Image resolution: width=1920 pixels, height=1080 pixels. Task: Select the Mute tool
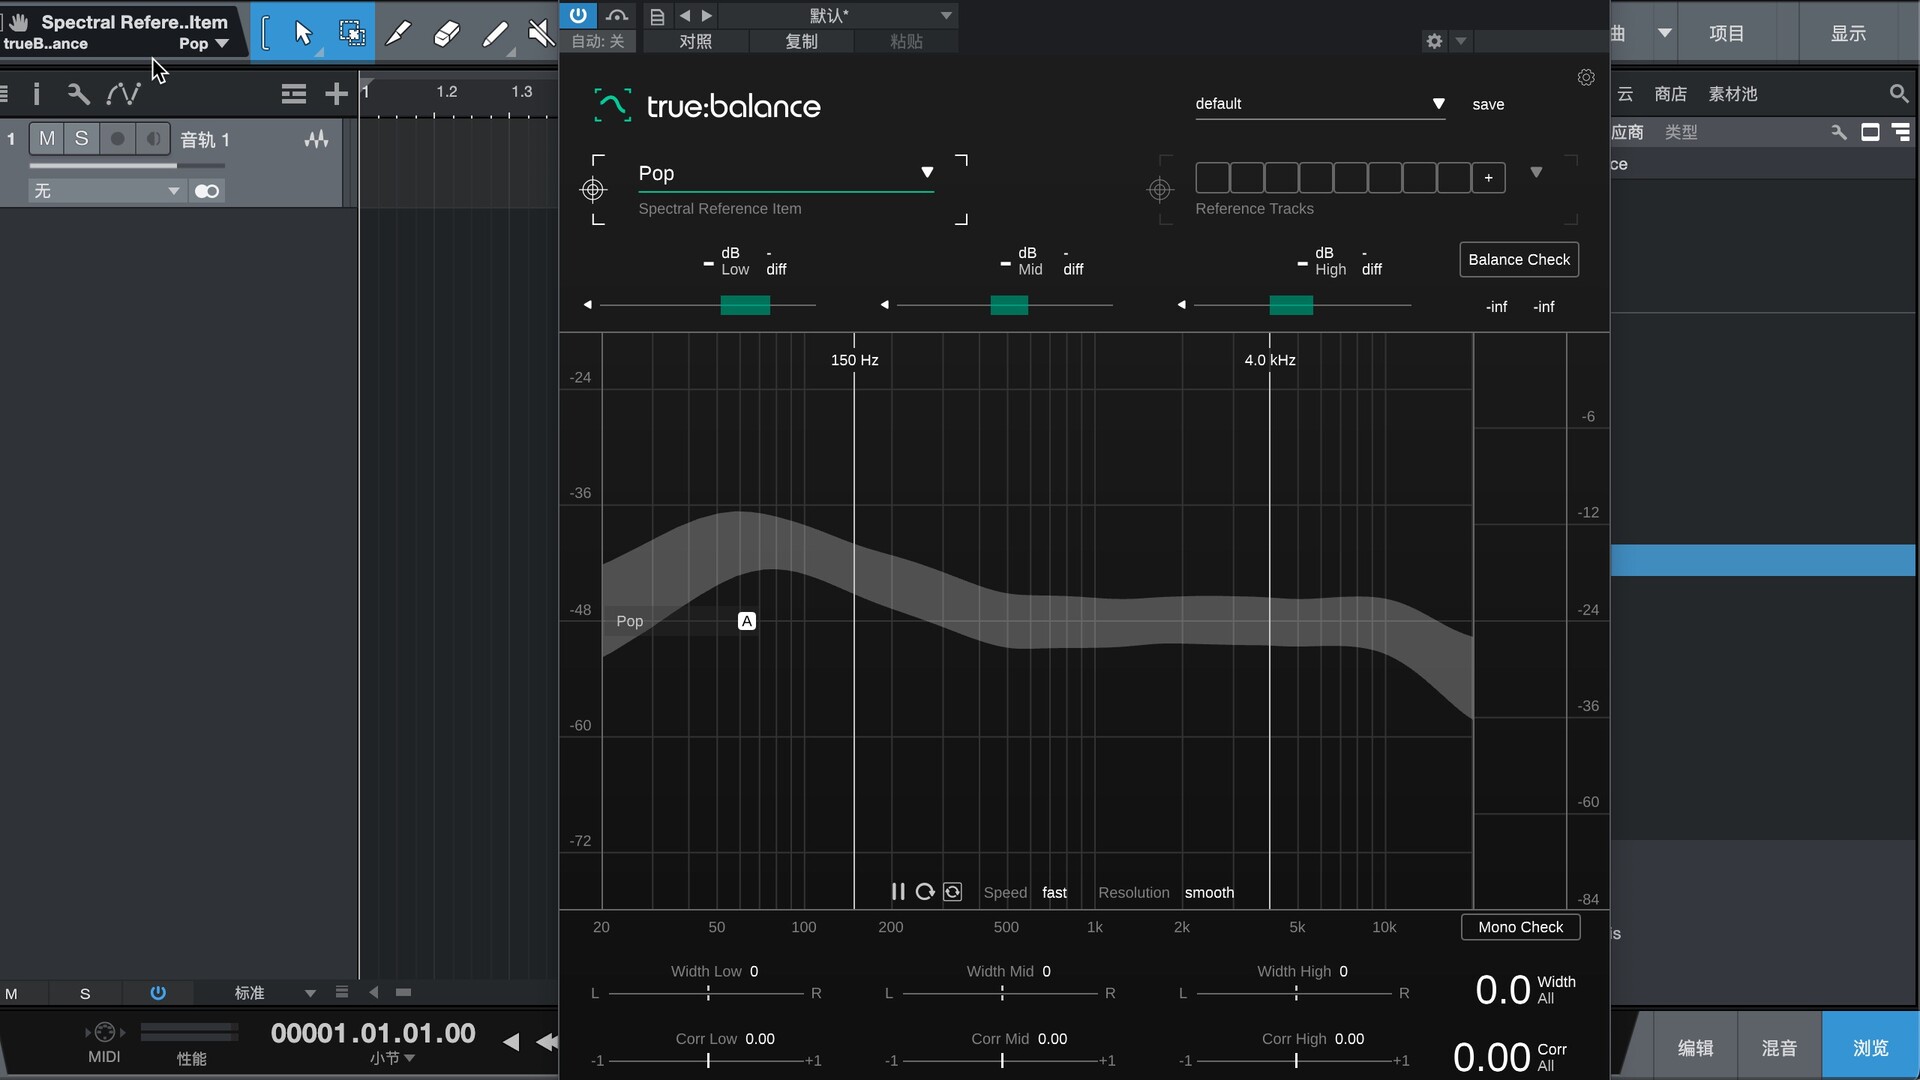click(x=540, y=33)
